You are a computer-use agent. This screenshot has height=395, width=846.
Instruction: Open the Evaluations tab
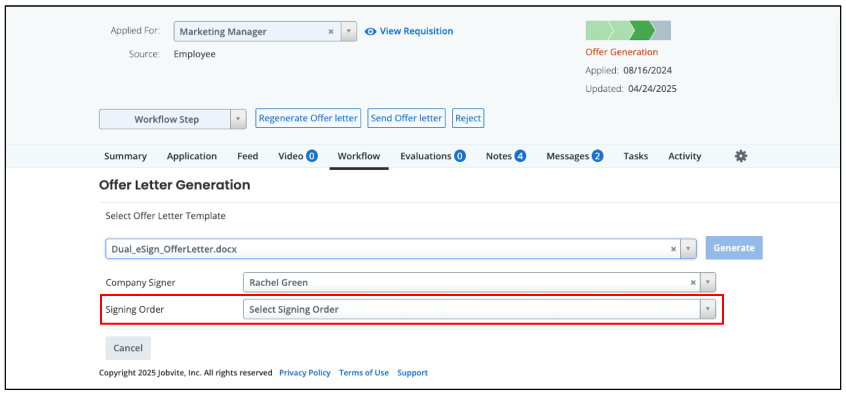[426, 156]
